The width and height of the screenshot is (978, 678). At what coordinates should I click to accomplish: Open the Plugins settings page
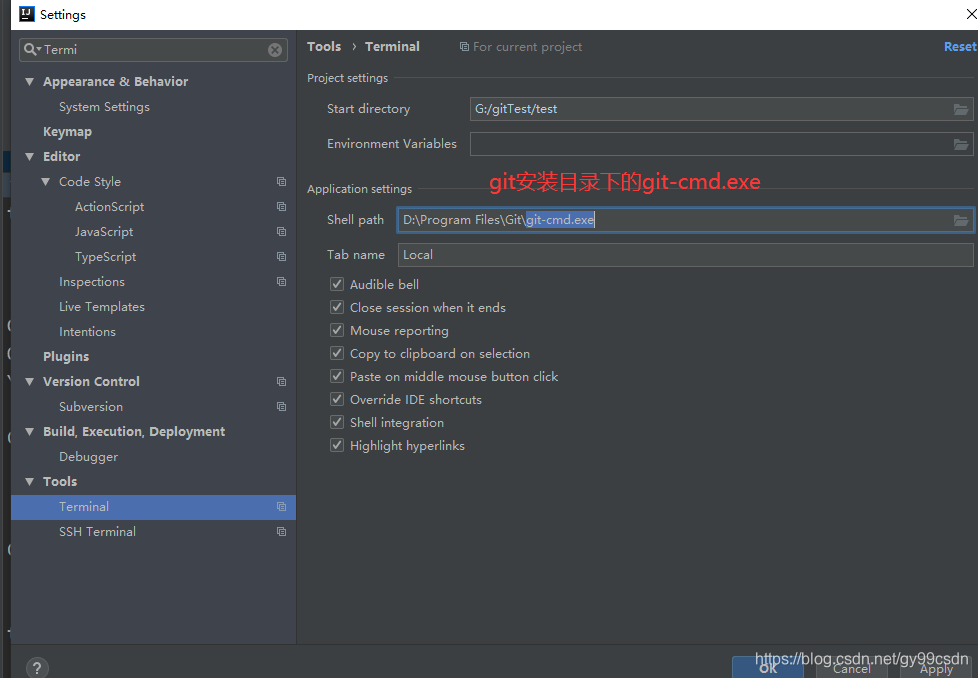tap(66, 357)
